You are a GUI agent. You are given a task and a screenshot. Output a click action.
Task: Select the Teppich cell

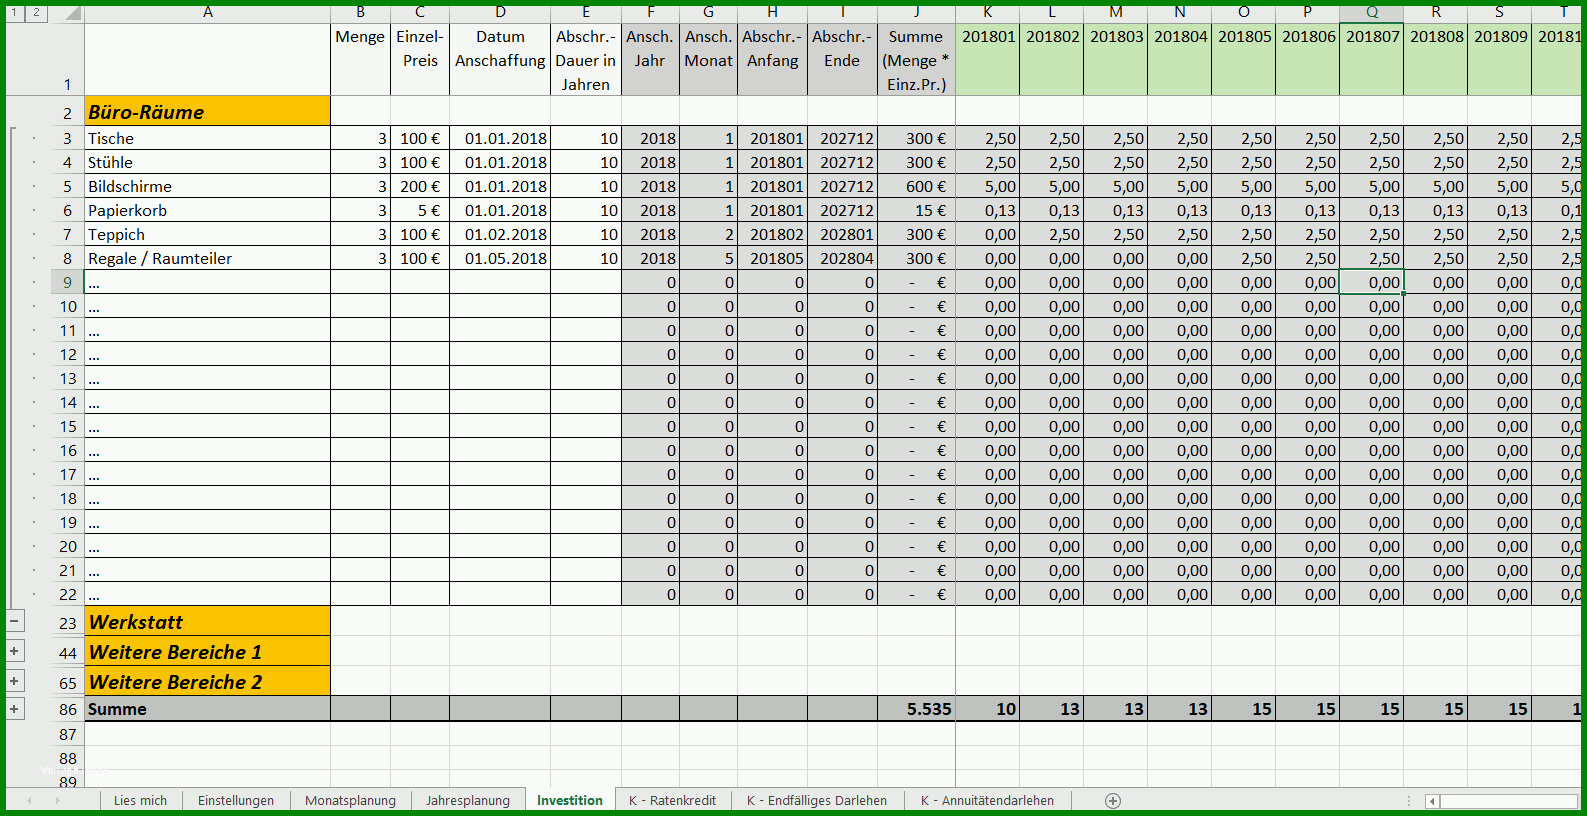pos(207,234)
